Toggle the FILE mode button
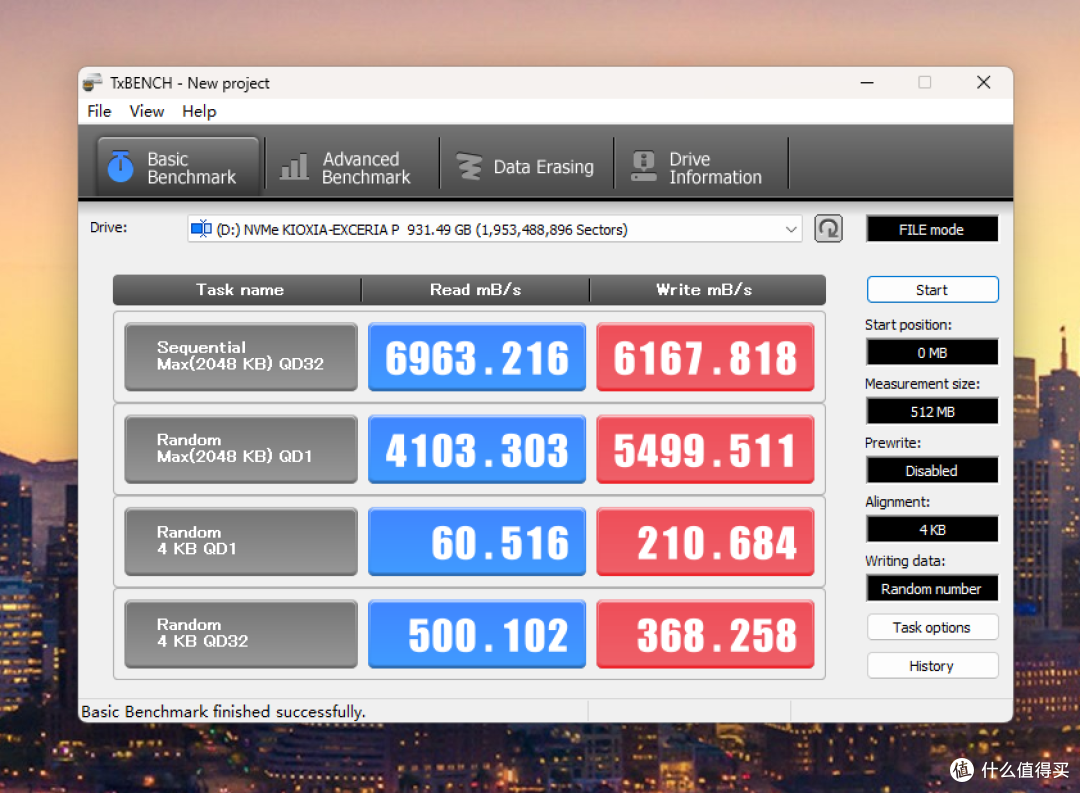 pyautogui.click(x=932, y=229)
